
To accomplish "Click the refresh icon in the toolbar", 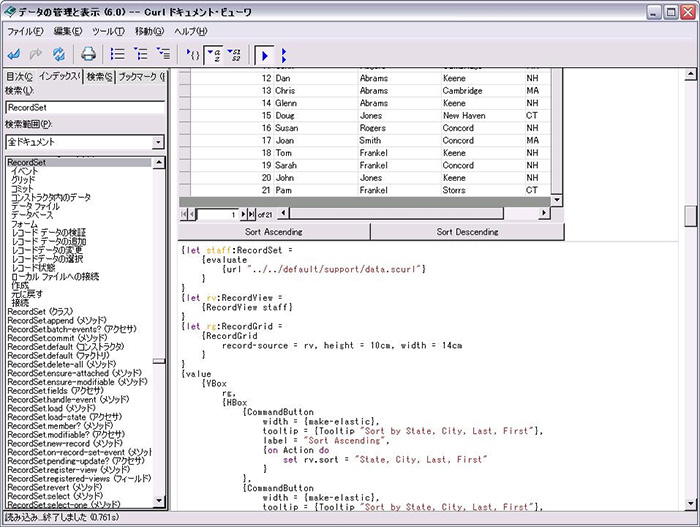I will pyautogui.click(x=58, y=53).
